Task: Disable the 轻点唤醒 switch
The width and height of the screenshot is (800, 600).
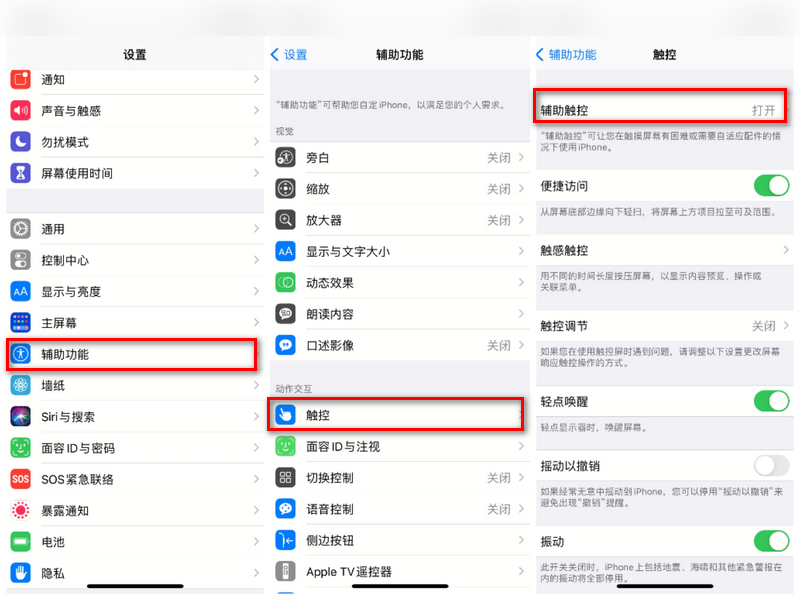Action: (770, 401)
